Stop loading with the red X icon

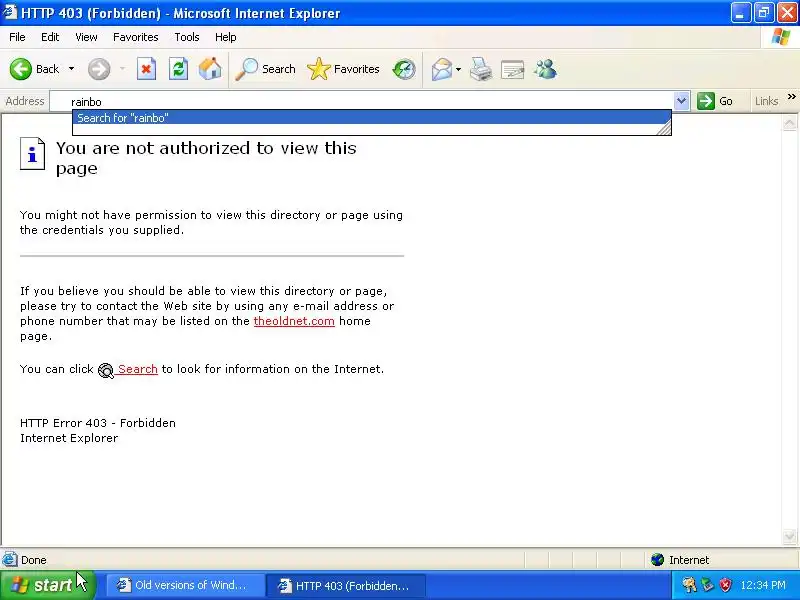tap(146, 69)
